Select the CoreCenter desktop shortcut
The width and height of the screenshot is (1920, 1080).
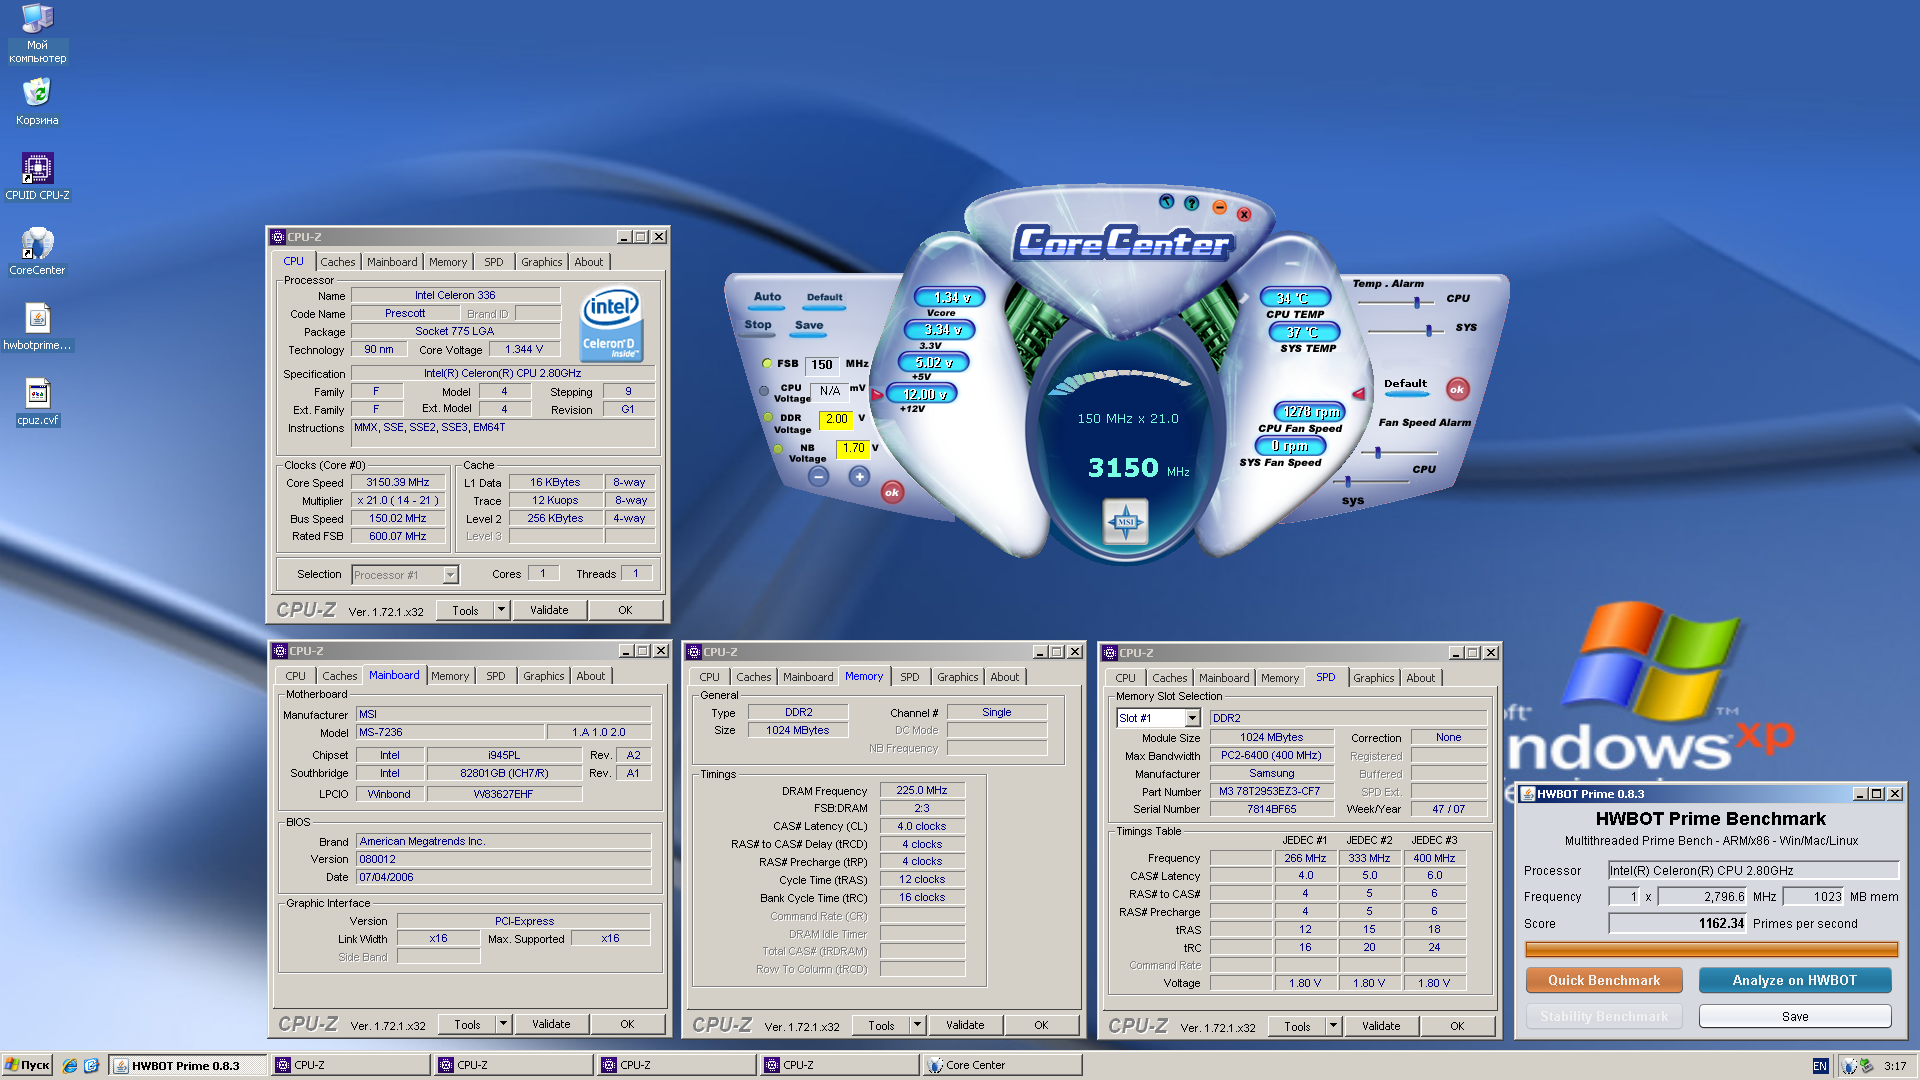[37, 252]
